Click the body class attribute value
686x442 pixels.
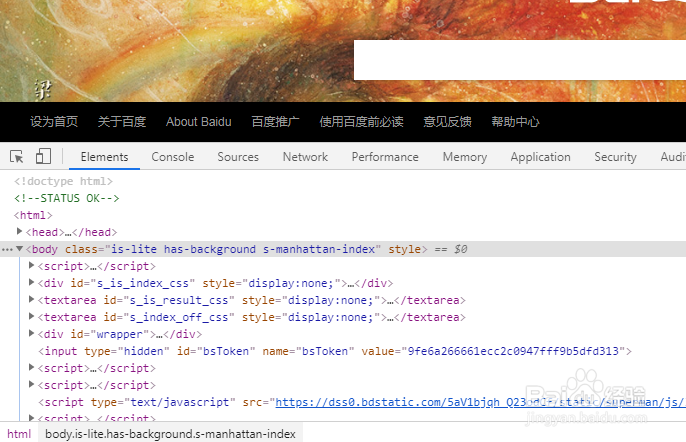243,249
